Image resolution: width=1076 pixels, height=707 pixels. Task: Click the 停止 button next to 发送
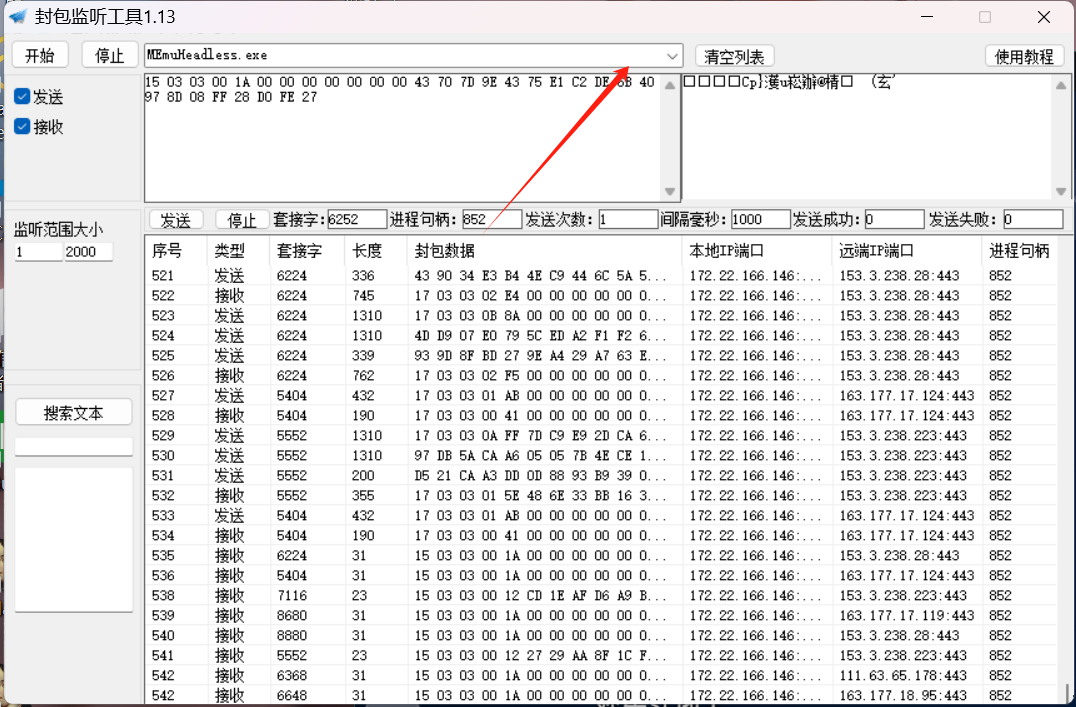point(241,219)
